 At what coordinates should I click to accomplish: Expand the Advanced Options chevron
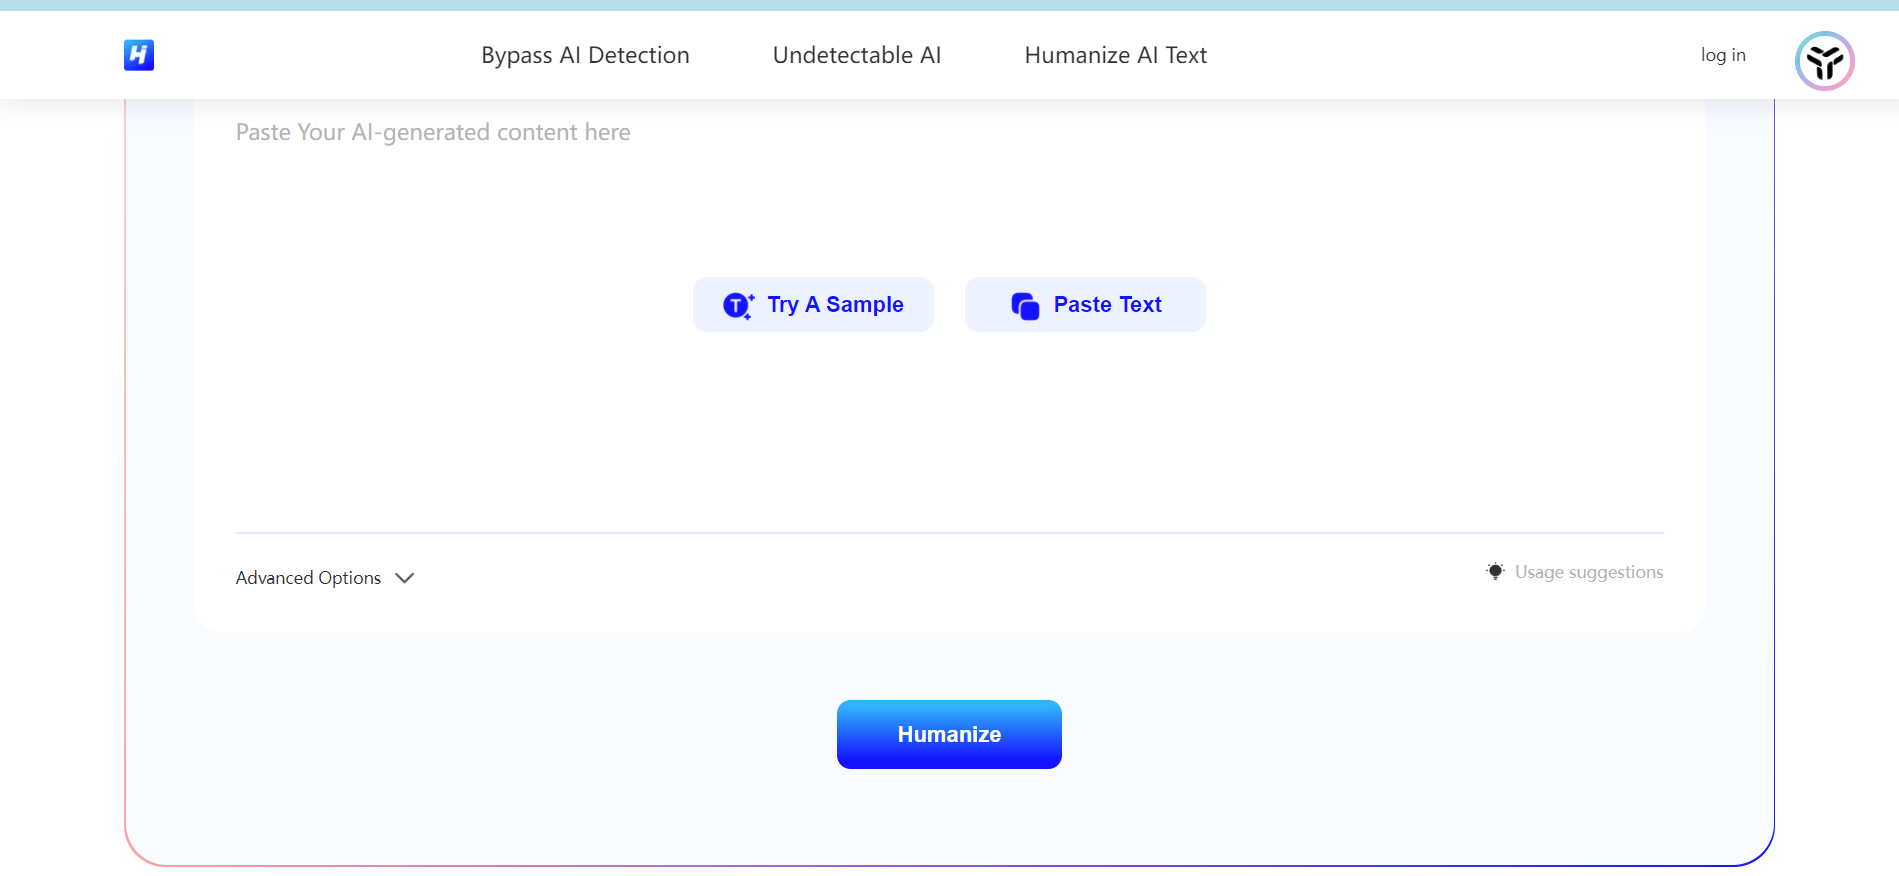[x=404, y=578]
